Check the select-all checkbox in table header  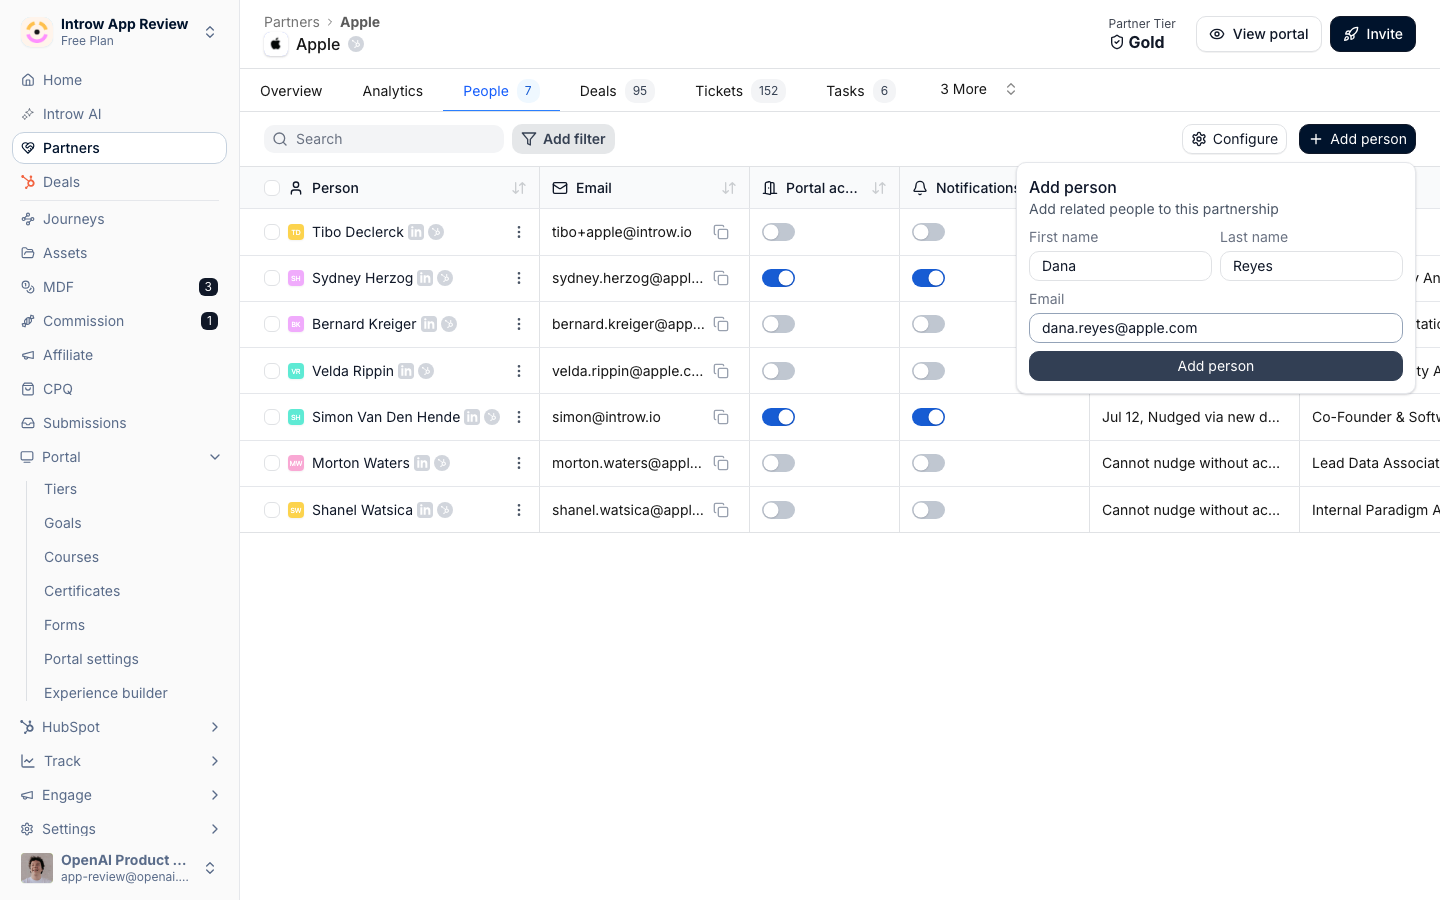coord(272,188)
